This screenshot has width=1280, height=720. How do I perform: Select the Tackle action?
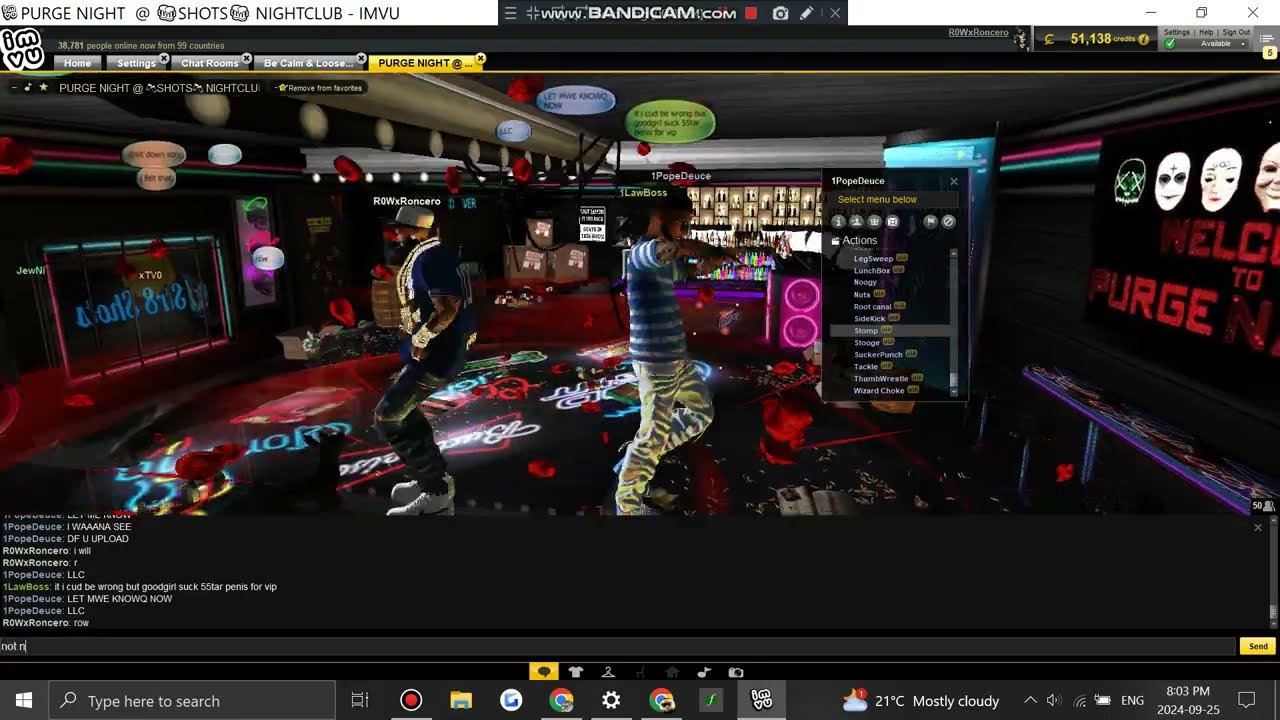[866, 367]
